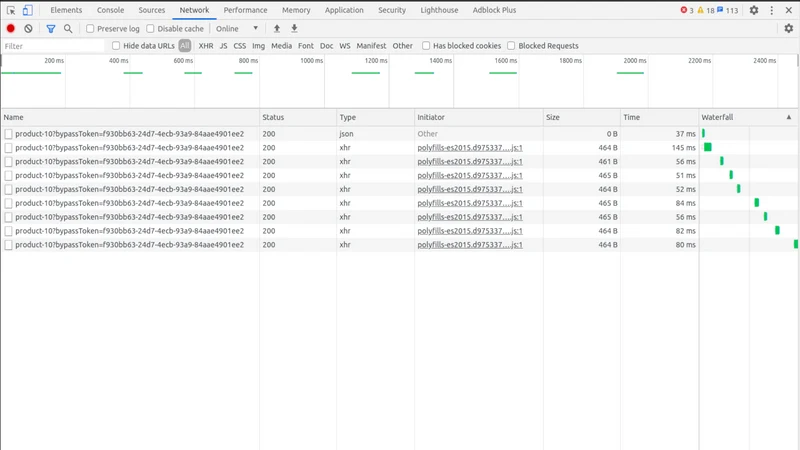The height and width of the screenshot is (450, 800).
Task: Import HAR file with upload arrow
Action: [277, 29]
